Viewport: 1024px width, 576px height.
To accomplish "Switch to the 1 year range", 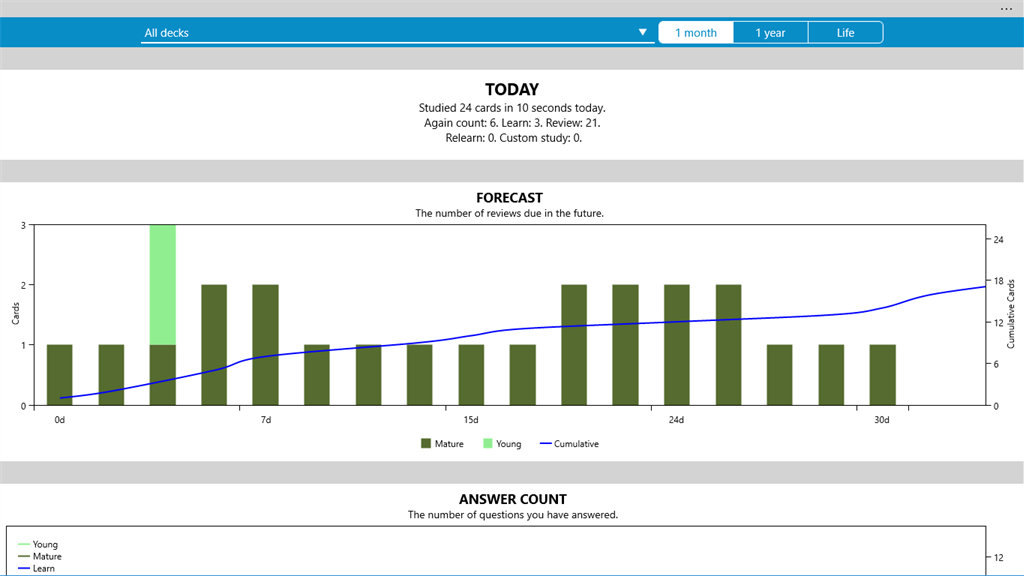I will tap(770, 33).
